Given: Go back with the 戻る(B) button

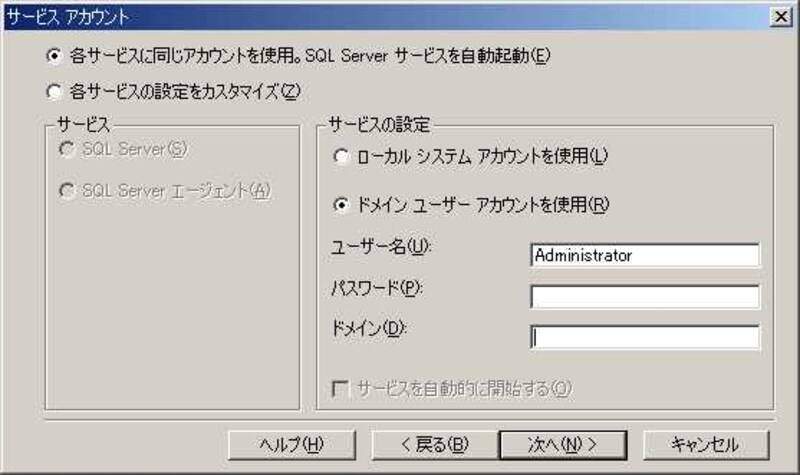Looking at the screenshot, I should click(x=435, y=445).
